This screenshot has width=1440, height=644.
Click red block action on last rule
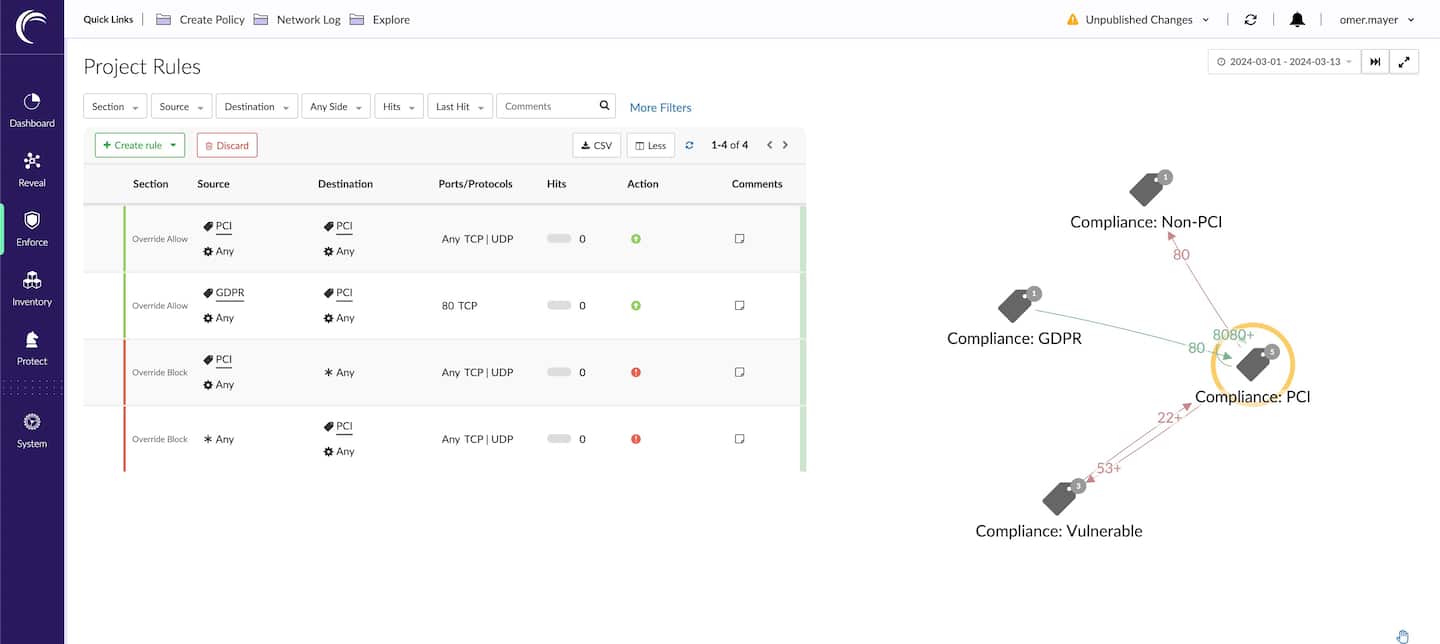pyautogui.click(x=636, y=439)
